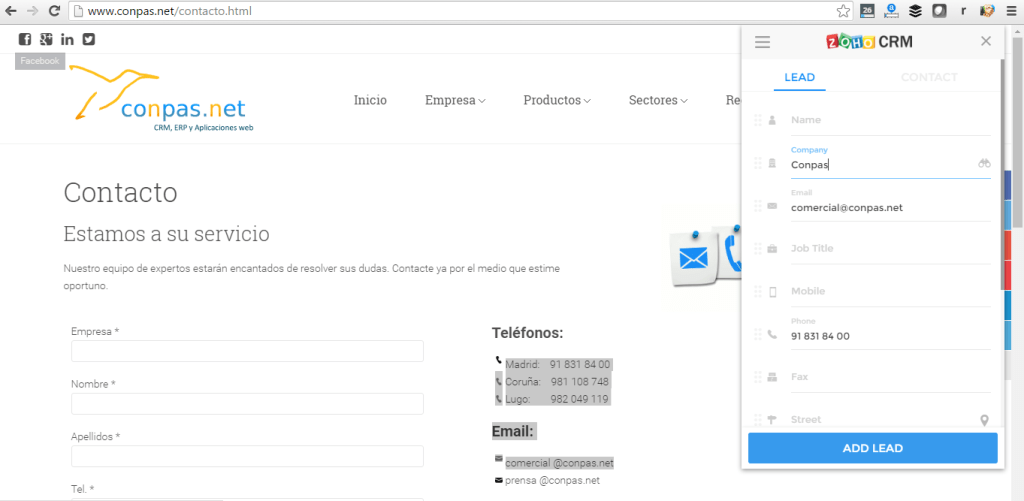Click the Madrid phone number 91 831 84 00
This screenshot has width=1024, height=501.
(580, 364)
